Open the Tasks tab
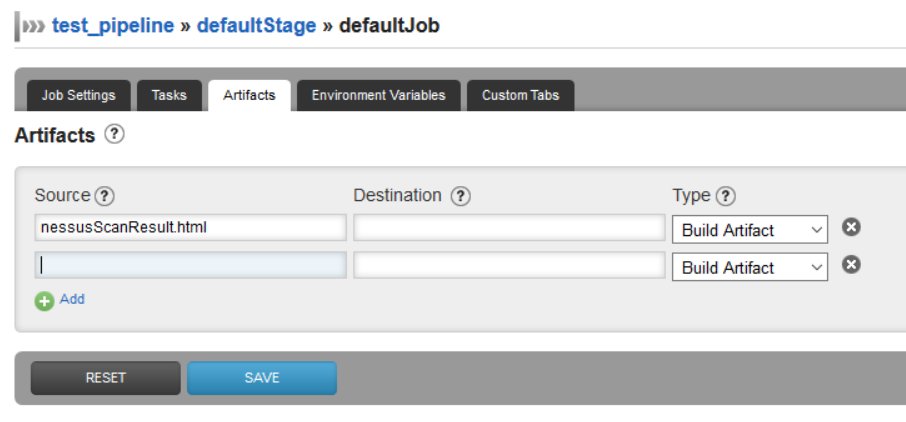Screen dimensions: 906x422 click(x=169, y=96)
